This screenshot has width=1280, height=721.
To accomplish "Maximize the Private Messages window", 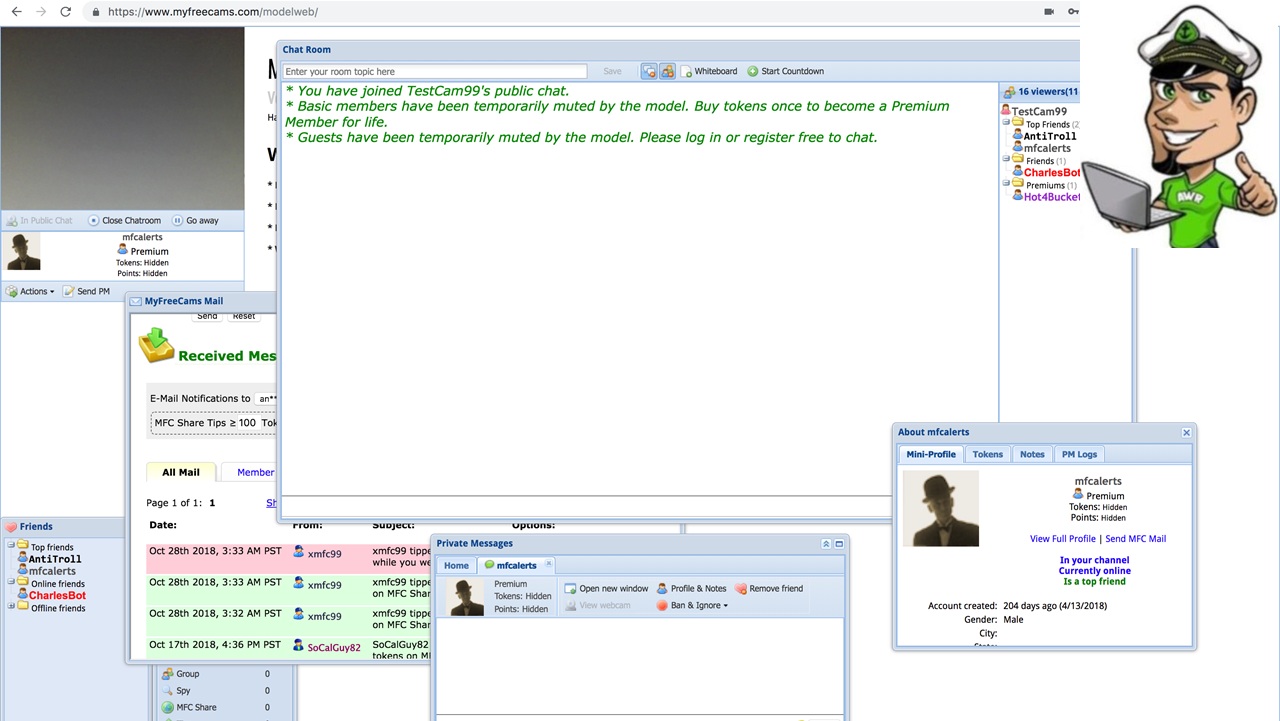I will (x=839, y=544).
